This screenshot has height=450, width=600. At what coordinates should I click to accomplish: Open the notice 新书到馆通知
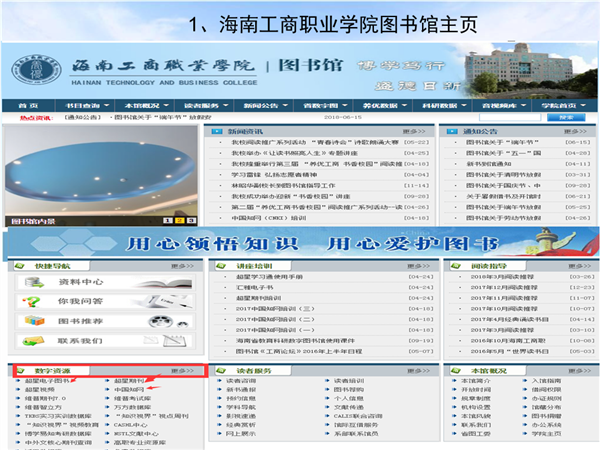(489, 164)
